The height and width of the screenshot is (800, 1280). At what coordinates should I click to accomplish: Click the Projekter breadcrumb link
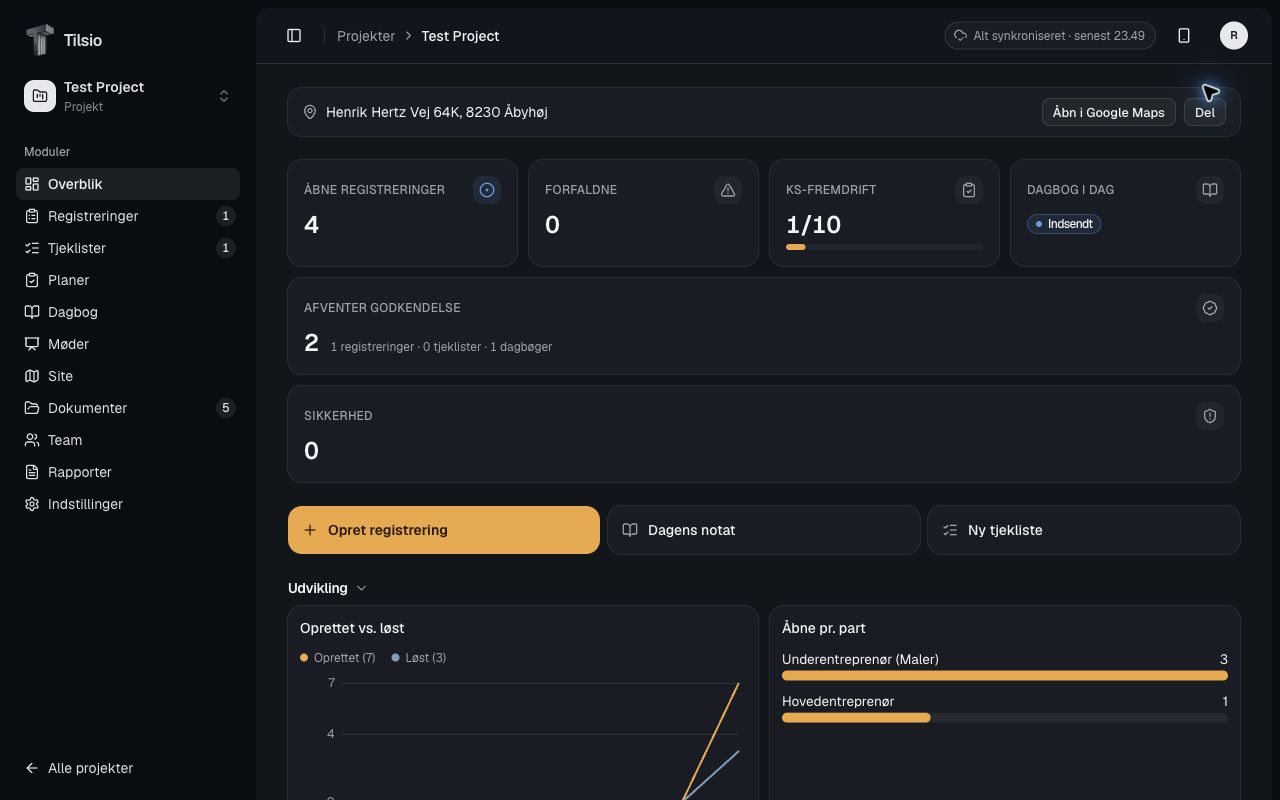[366, 36]
